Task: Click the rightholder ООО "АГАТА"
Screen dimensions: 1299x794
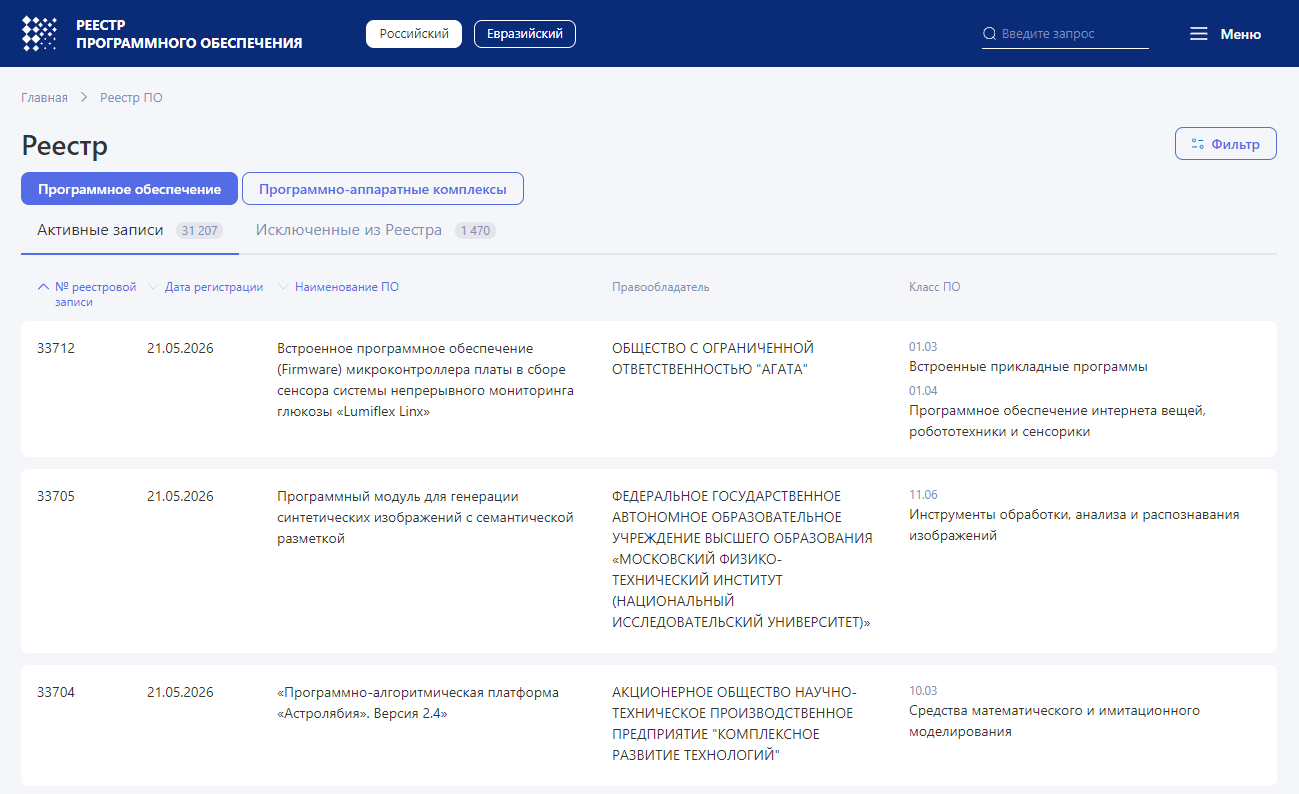Action: 713,359
